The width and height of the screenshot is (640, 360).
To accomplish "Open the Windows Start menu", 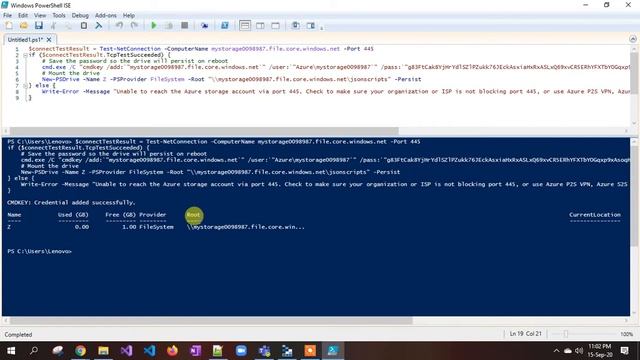I will (11, 351).
